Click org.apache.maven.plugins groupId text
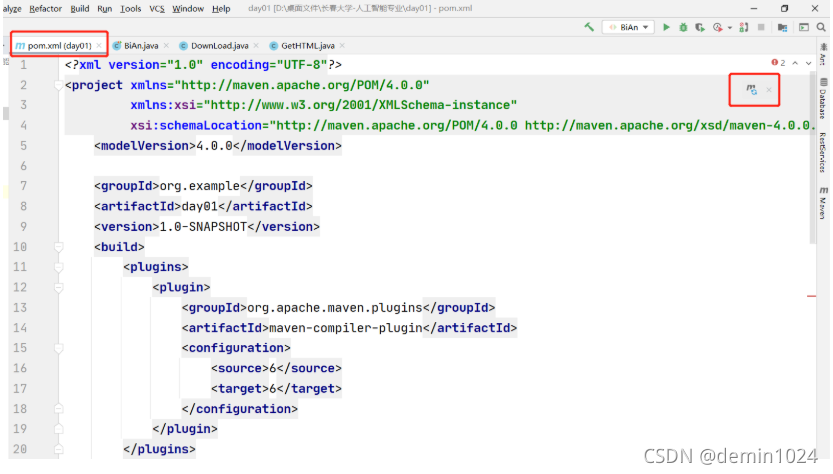Viewport: 833px width, 474px height. coord(335,308)
